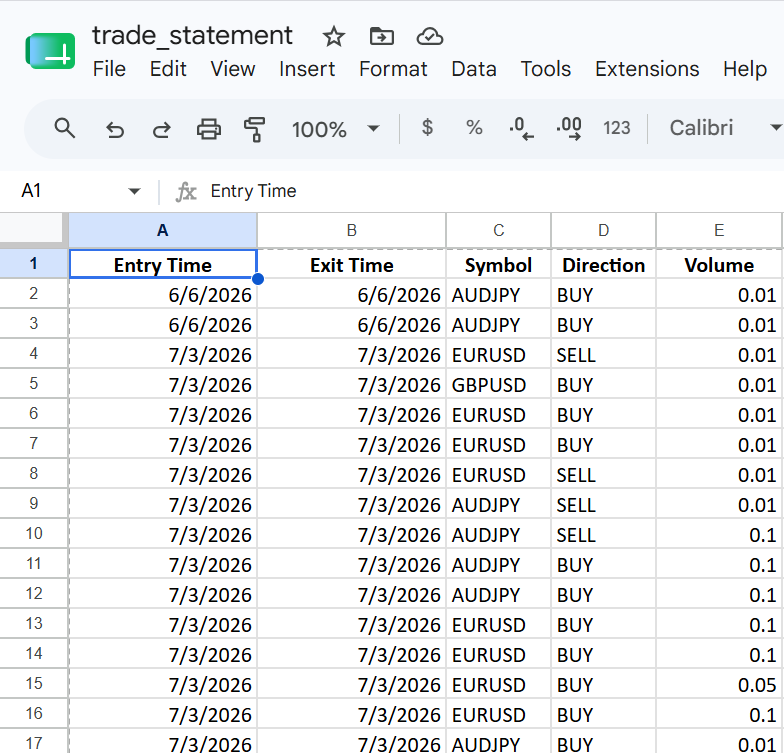Open more number formats 123
The height and width of the screenshot is (753, 784).
point(616,128)
